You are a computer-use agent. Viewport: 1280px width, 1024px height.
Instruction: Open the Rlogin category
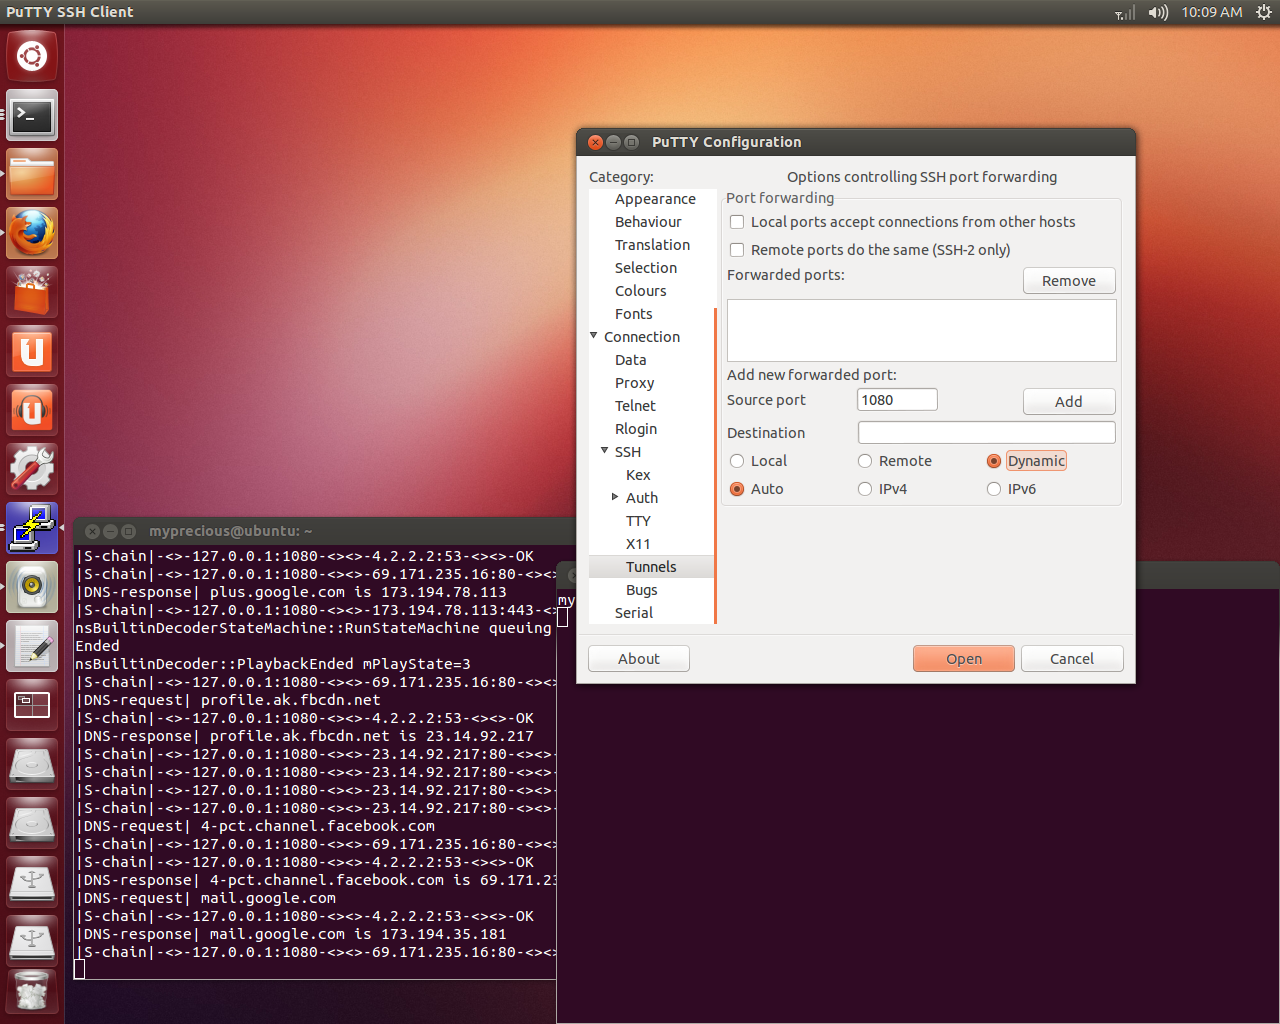[636, 429]
